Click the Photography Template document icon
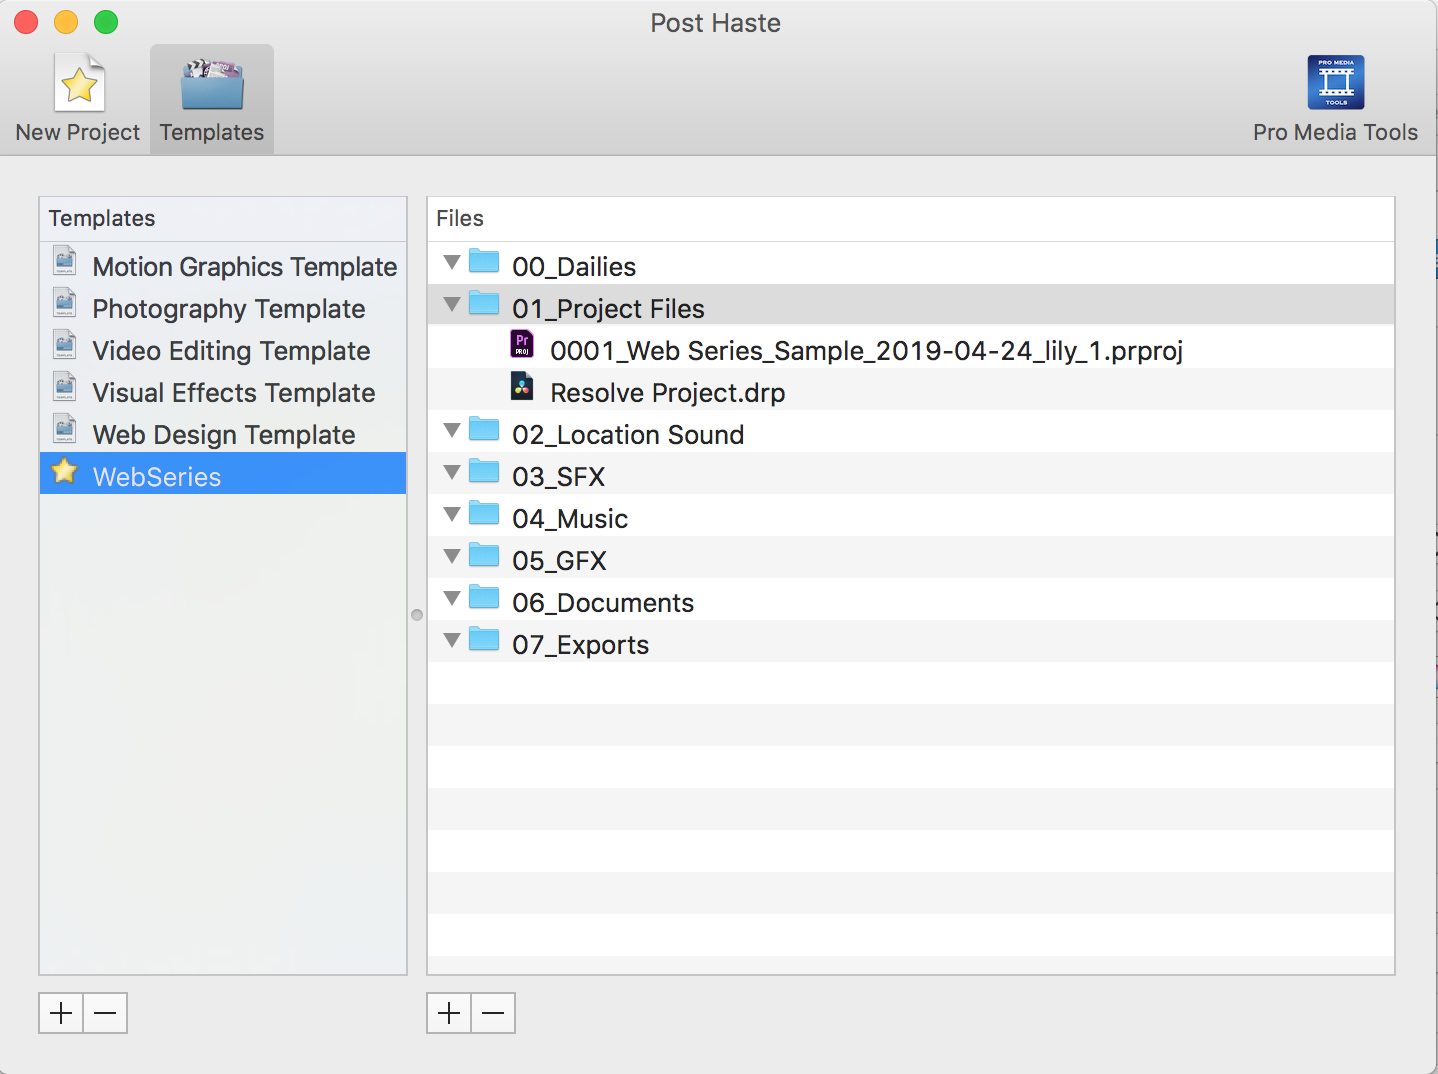This screenshot has height=1074, width=1438. [x=65, y=303]
